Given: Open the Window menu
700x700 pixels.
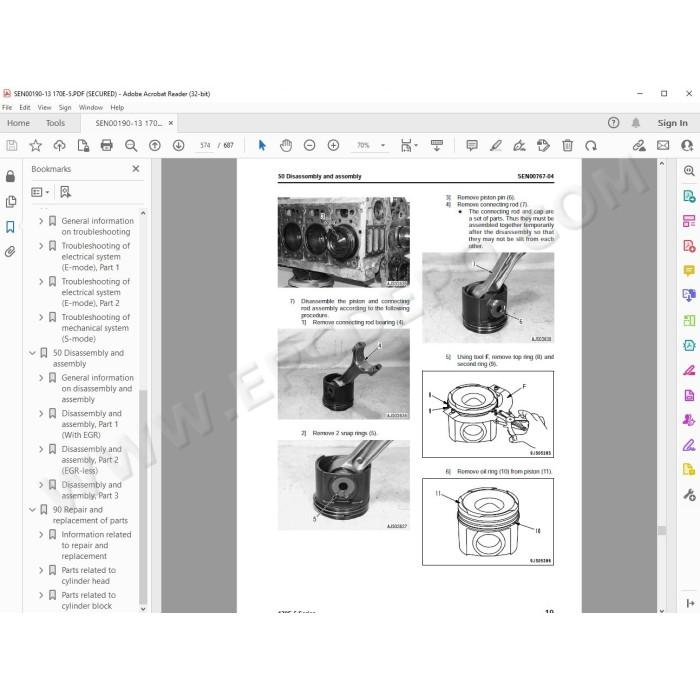Looking at the screenshot, I should 91,108.
